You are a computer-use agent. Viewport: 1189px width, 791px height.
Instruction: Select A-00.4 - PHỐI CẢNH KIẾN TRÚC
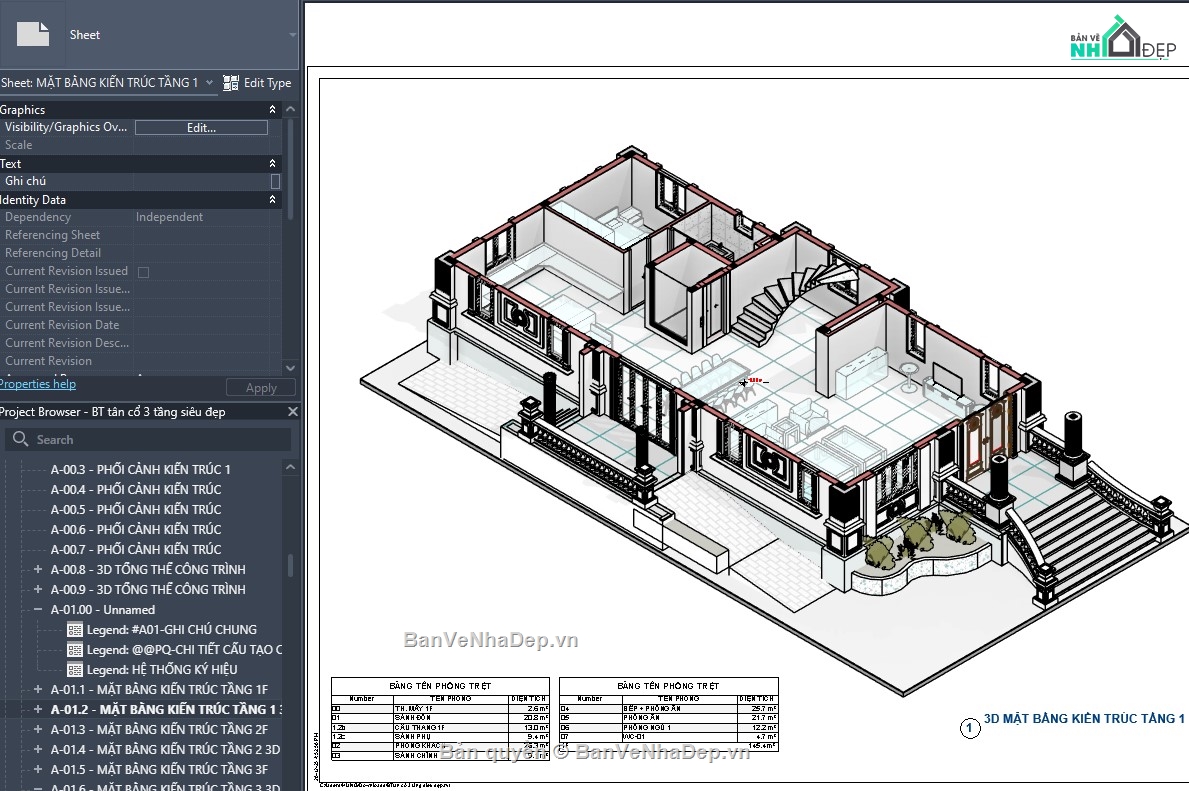pyautogui.click(x=136, y=489)
